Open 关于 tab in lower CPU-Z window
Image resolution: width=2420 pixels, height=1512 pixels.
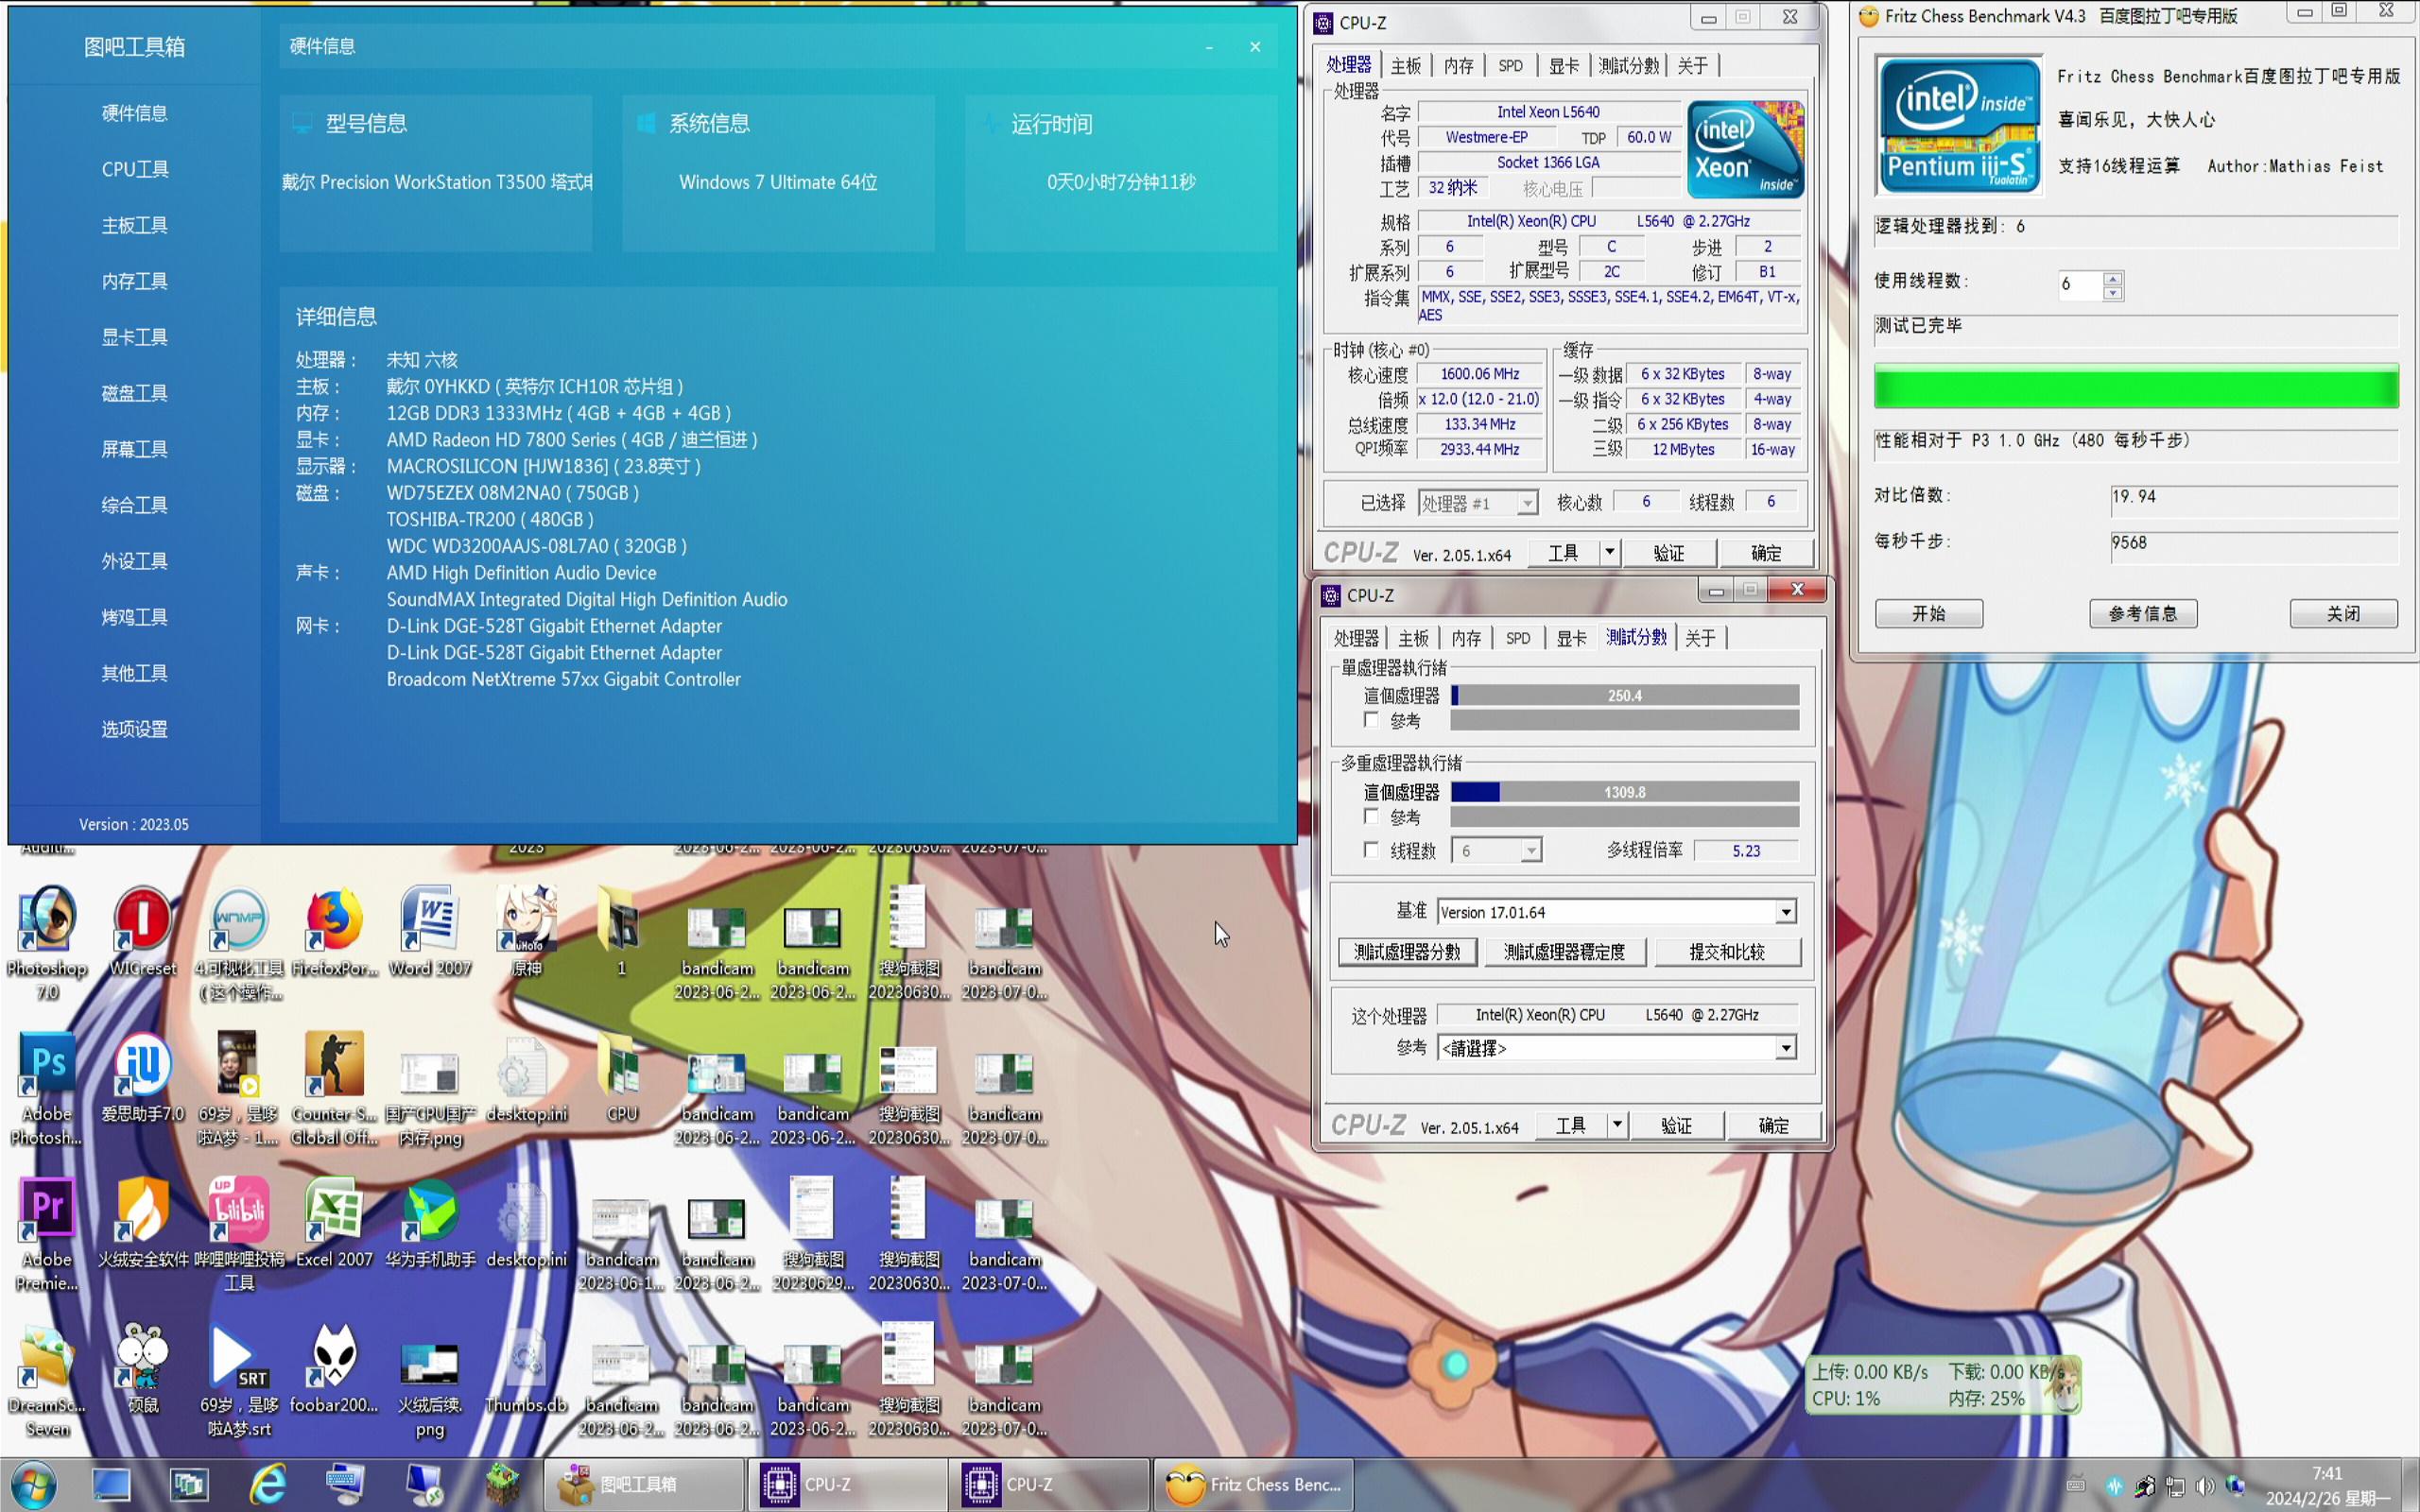(1700, 638)
